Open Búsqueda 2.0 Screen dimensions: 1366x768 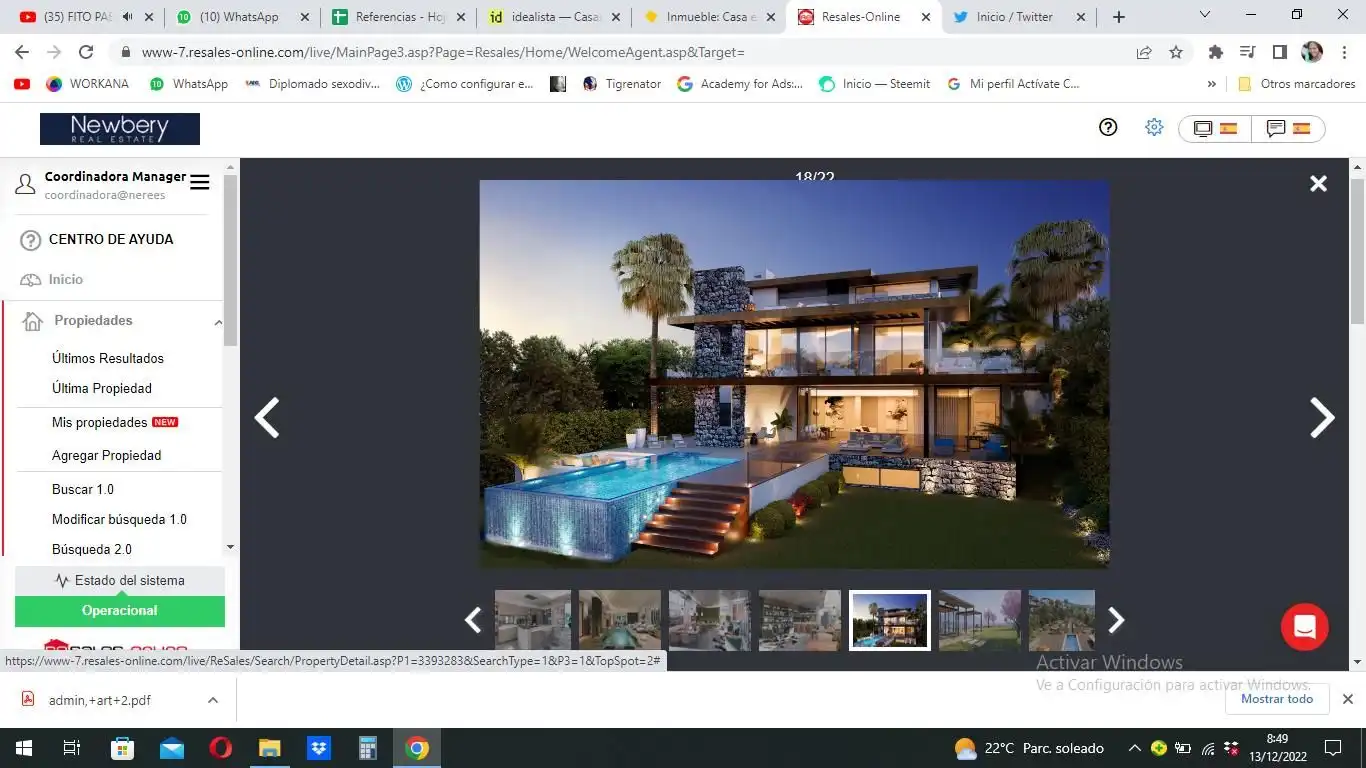92,549
